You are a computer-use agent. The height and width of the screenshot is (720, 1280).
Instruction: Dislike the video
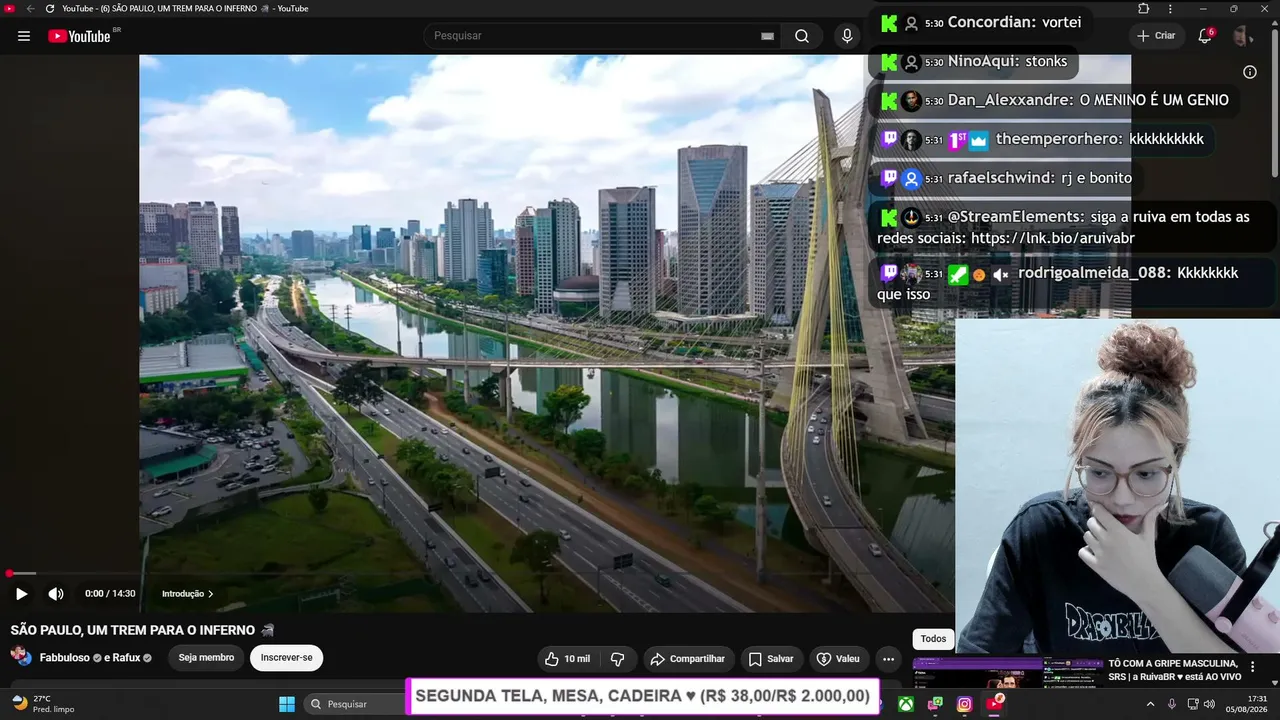click(x=618, y=659)
